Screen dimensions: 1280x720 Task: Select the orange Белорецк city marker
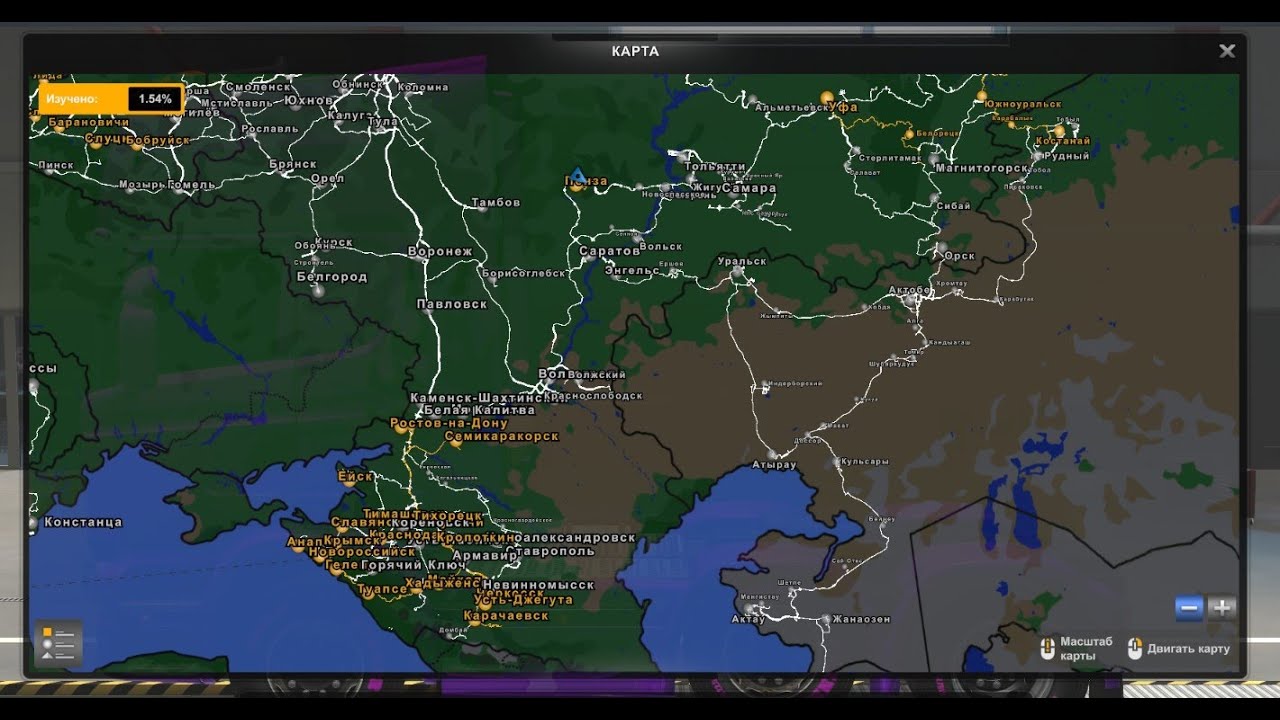click(x=909, y=133)
